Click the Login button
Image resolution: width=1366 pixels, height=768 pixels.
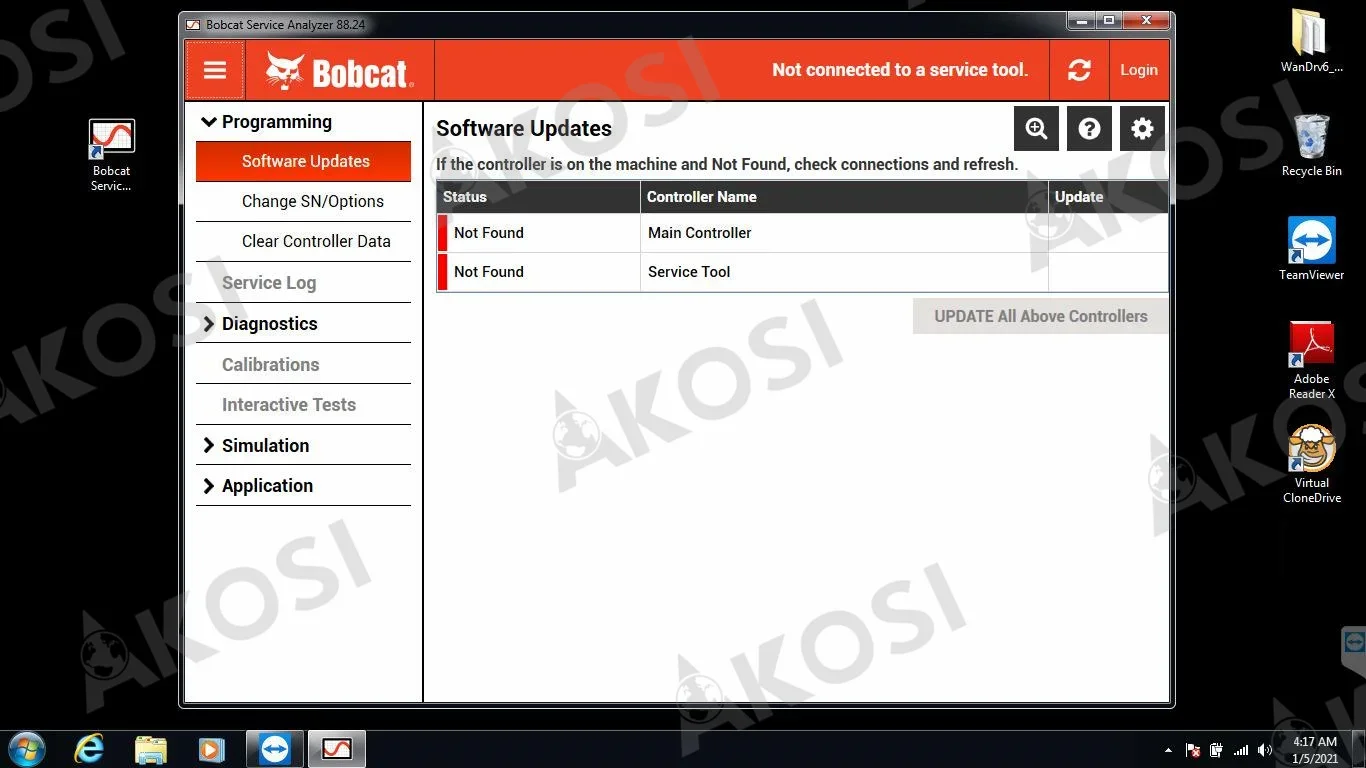pos(1139,70)
